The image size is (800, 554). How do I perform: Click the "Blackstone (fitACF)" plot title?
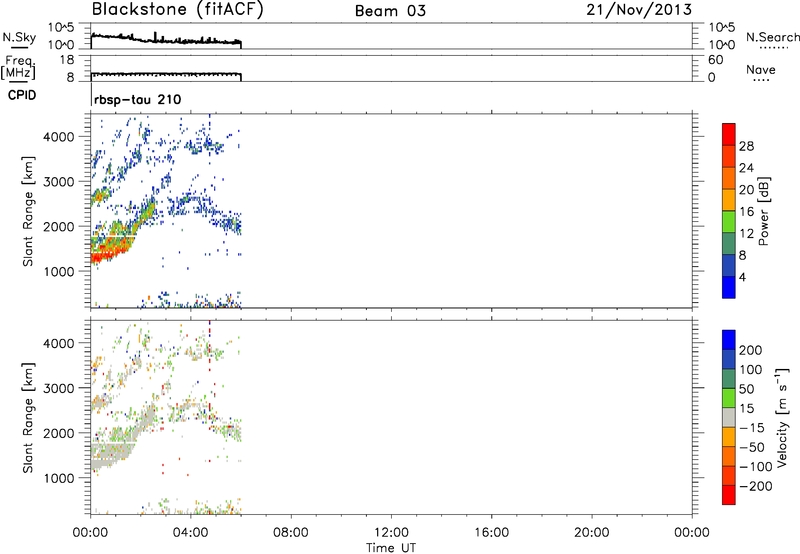tap(178, 9)
